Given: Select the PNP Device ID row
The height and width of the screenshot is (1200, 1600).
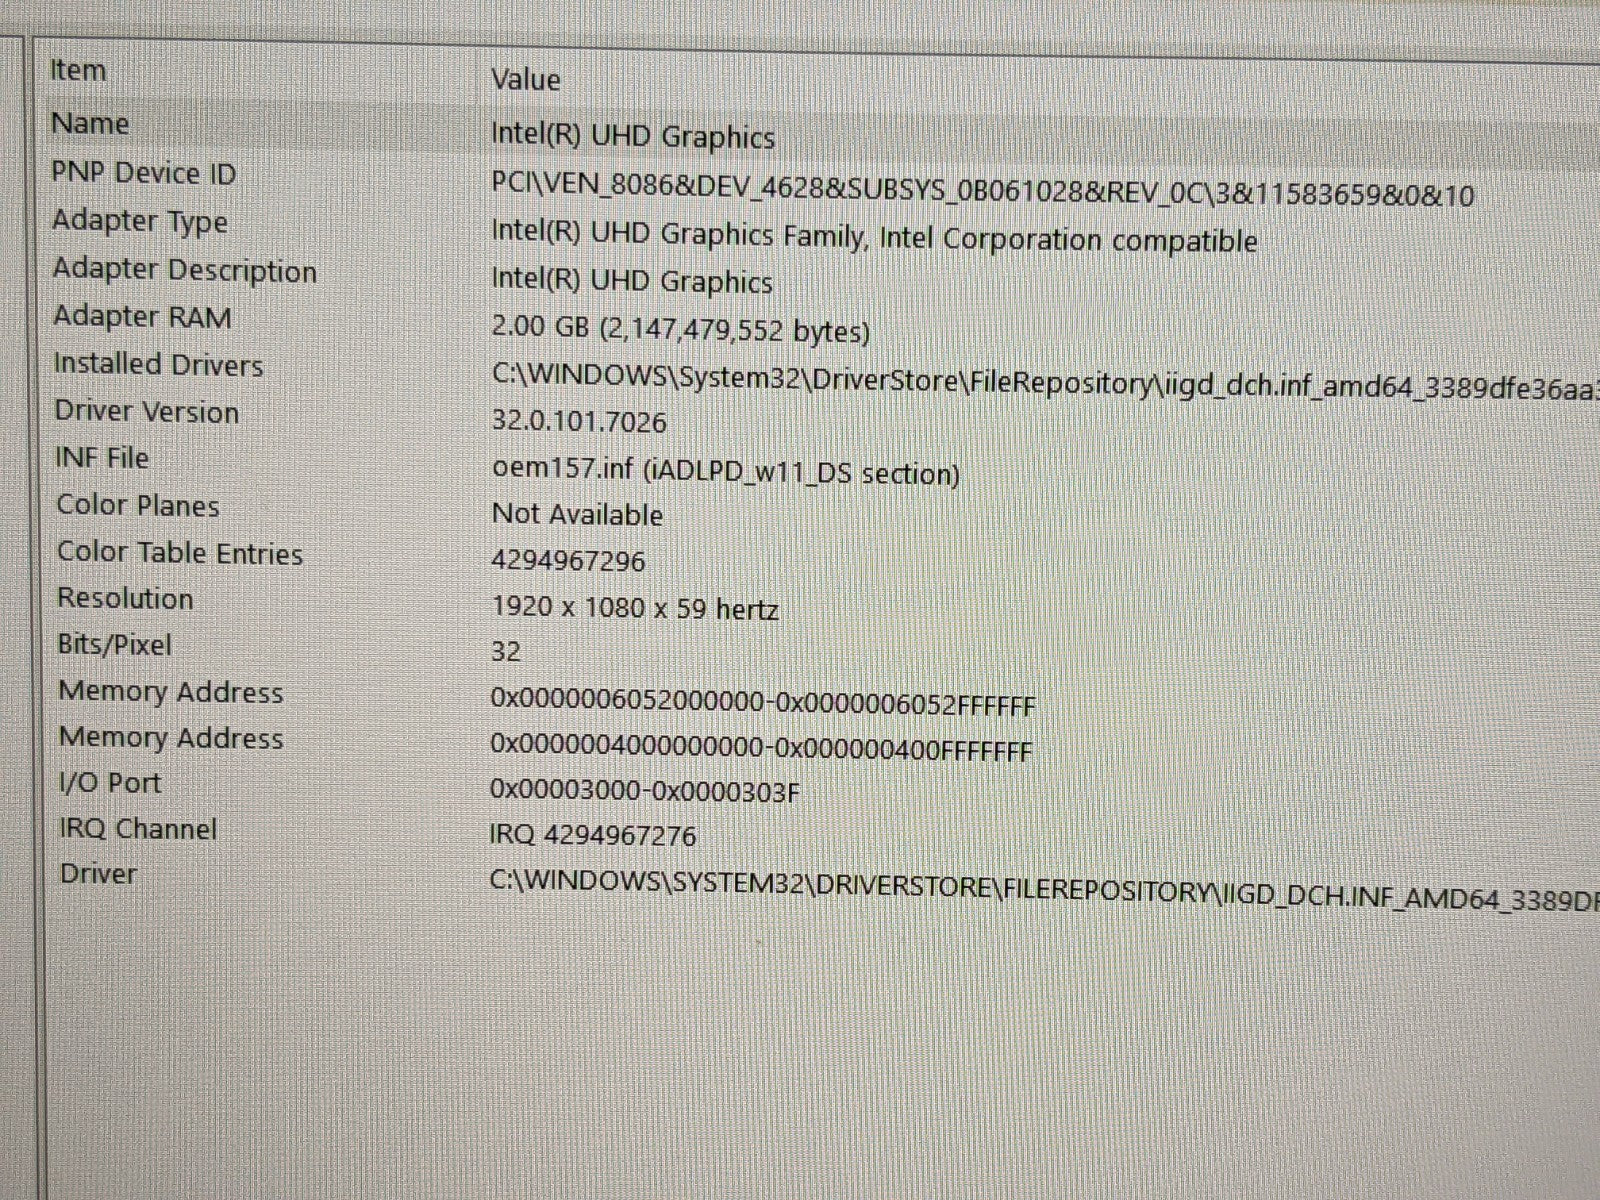Looking at the screenshot, I should click(x=144, y=173).
